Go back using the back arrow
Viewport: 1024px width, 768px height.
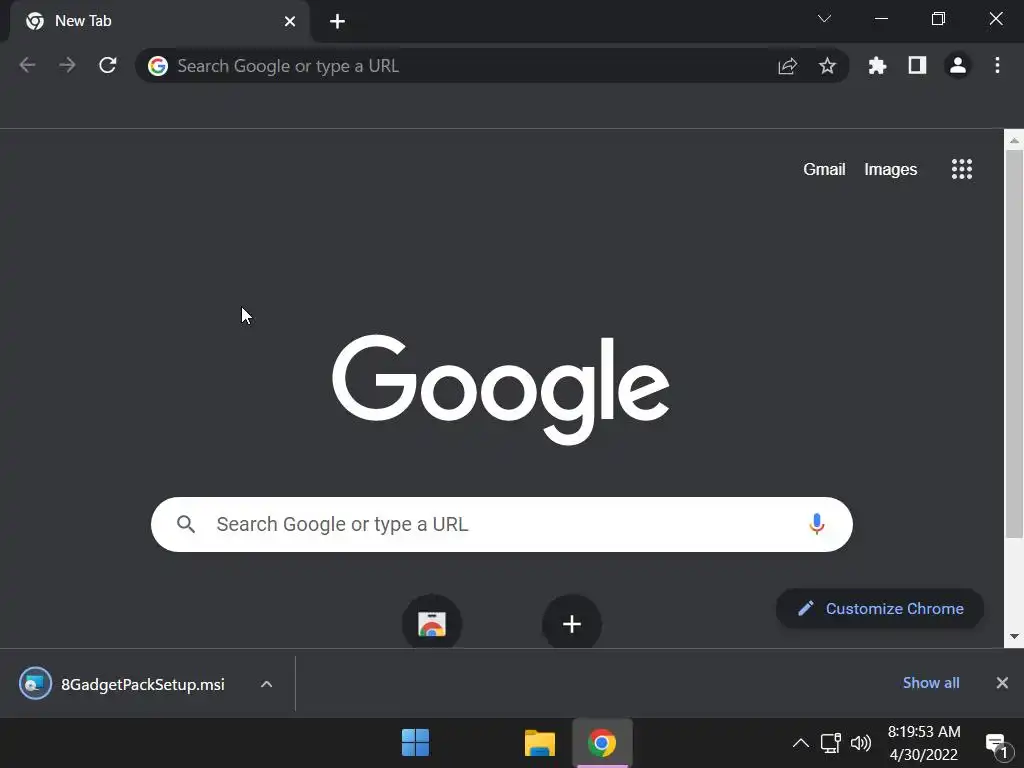[x=27, y=65]
